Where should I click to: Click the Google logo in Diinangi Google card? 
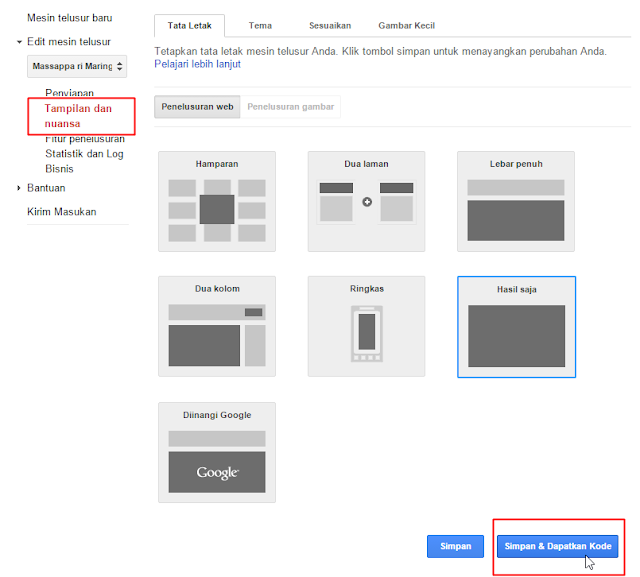(217, 473)
